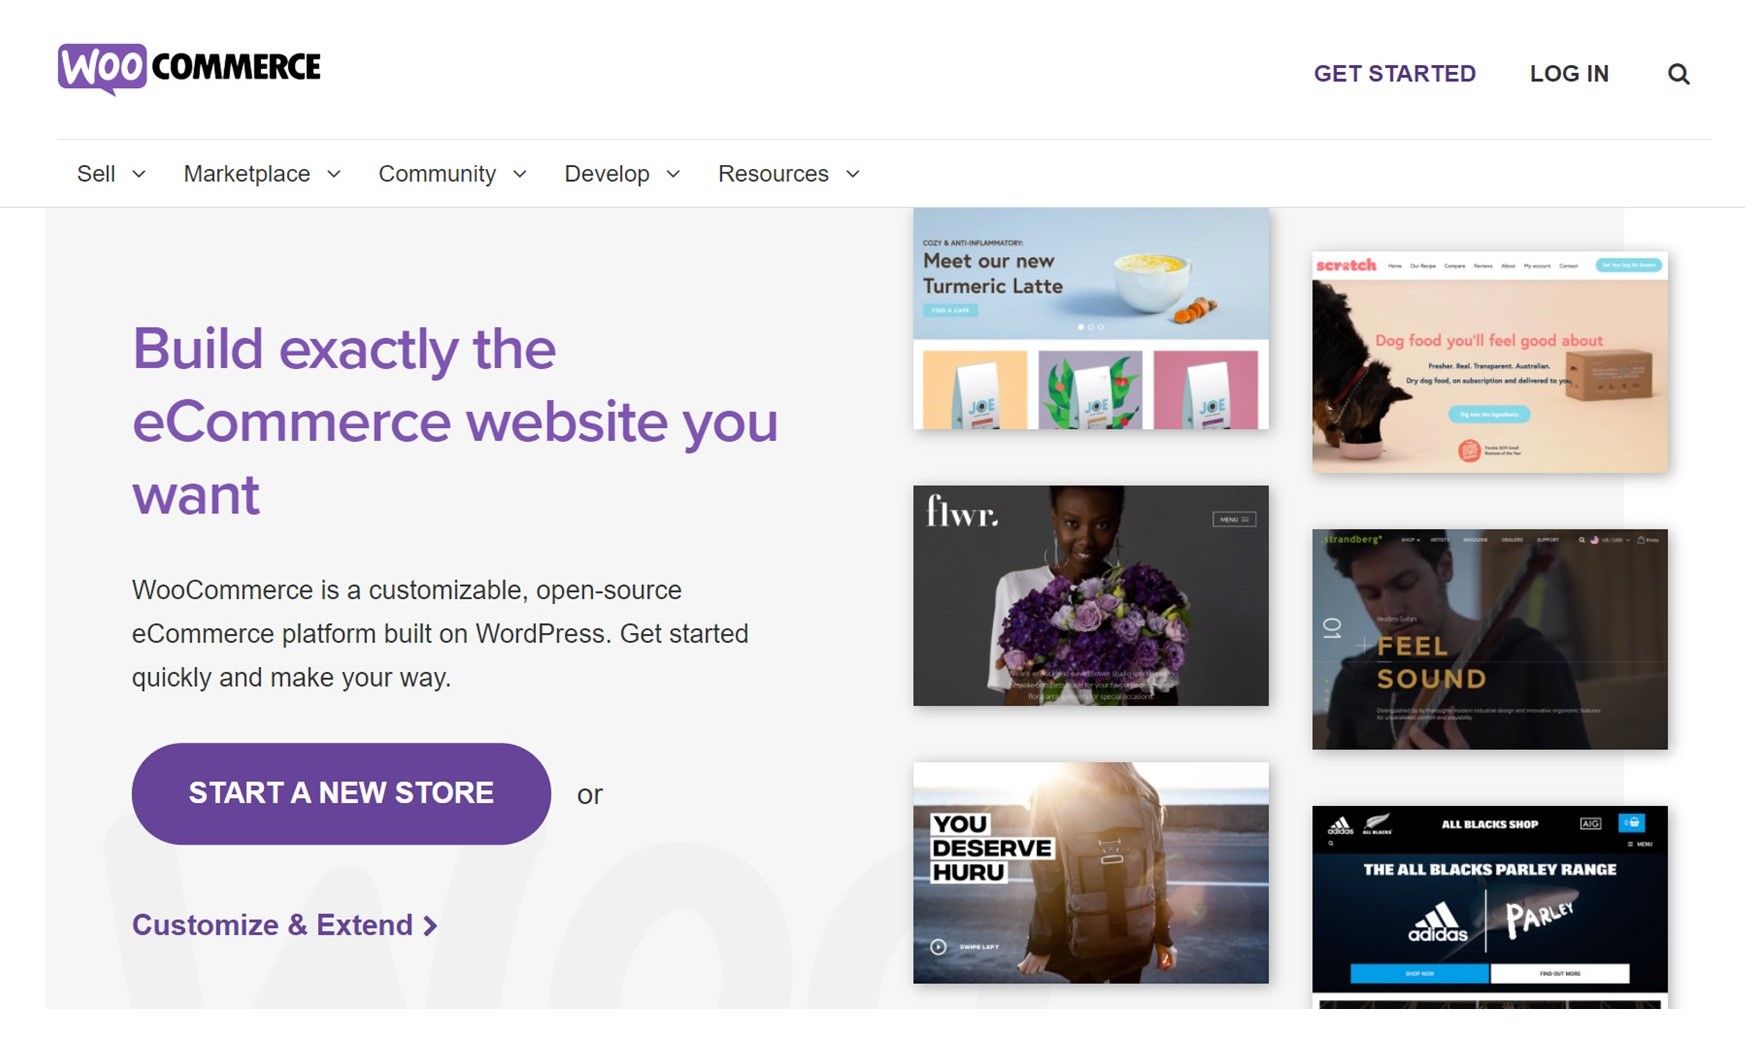
Task: Expand the chevron next to Develop
Action: (673, 174)
